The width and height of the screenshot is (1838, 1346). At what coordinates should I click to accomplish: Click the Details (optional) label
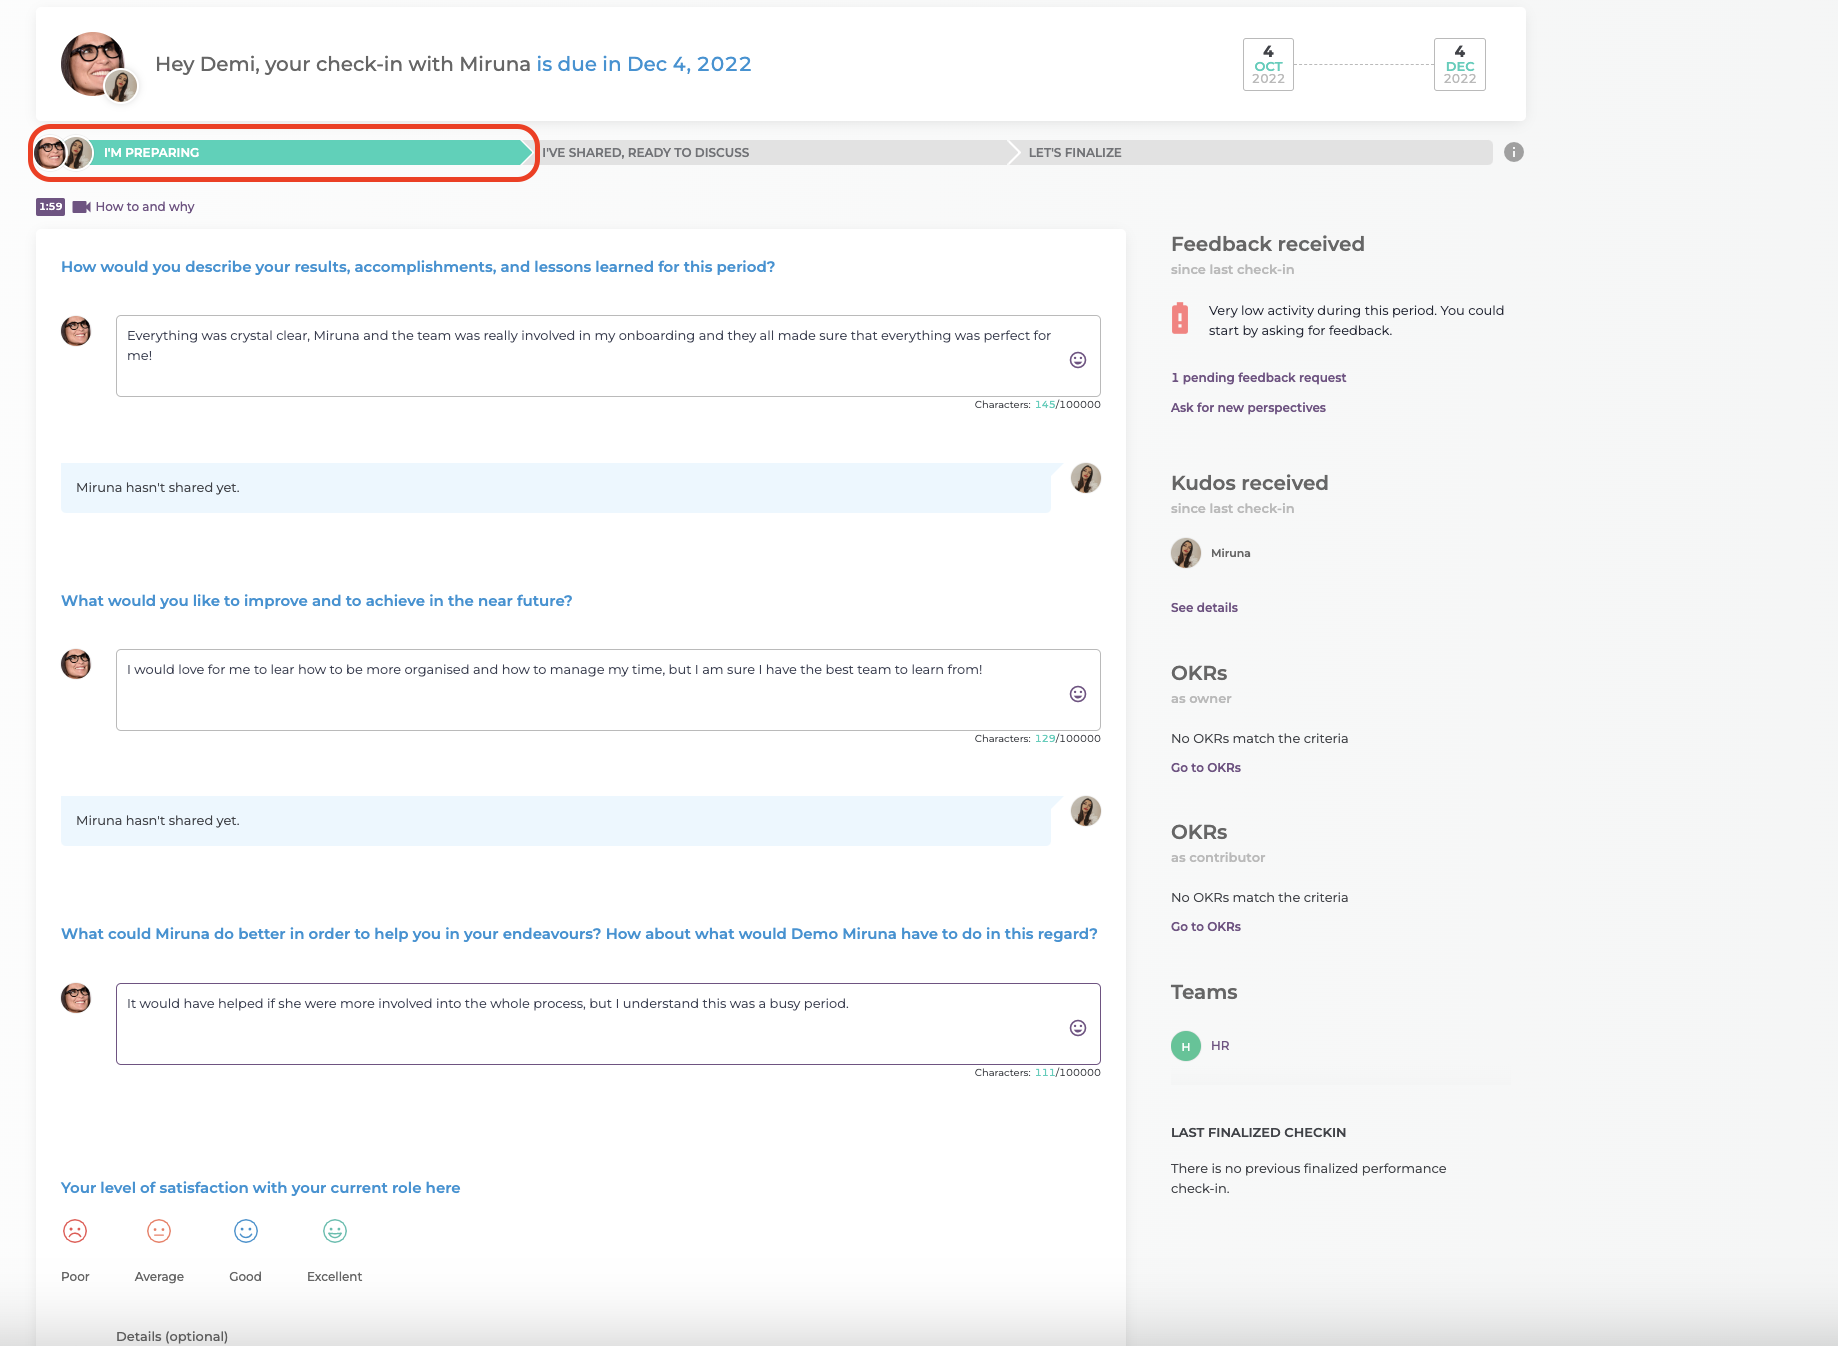tap(172, 1337)
